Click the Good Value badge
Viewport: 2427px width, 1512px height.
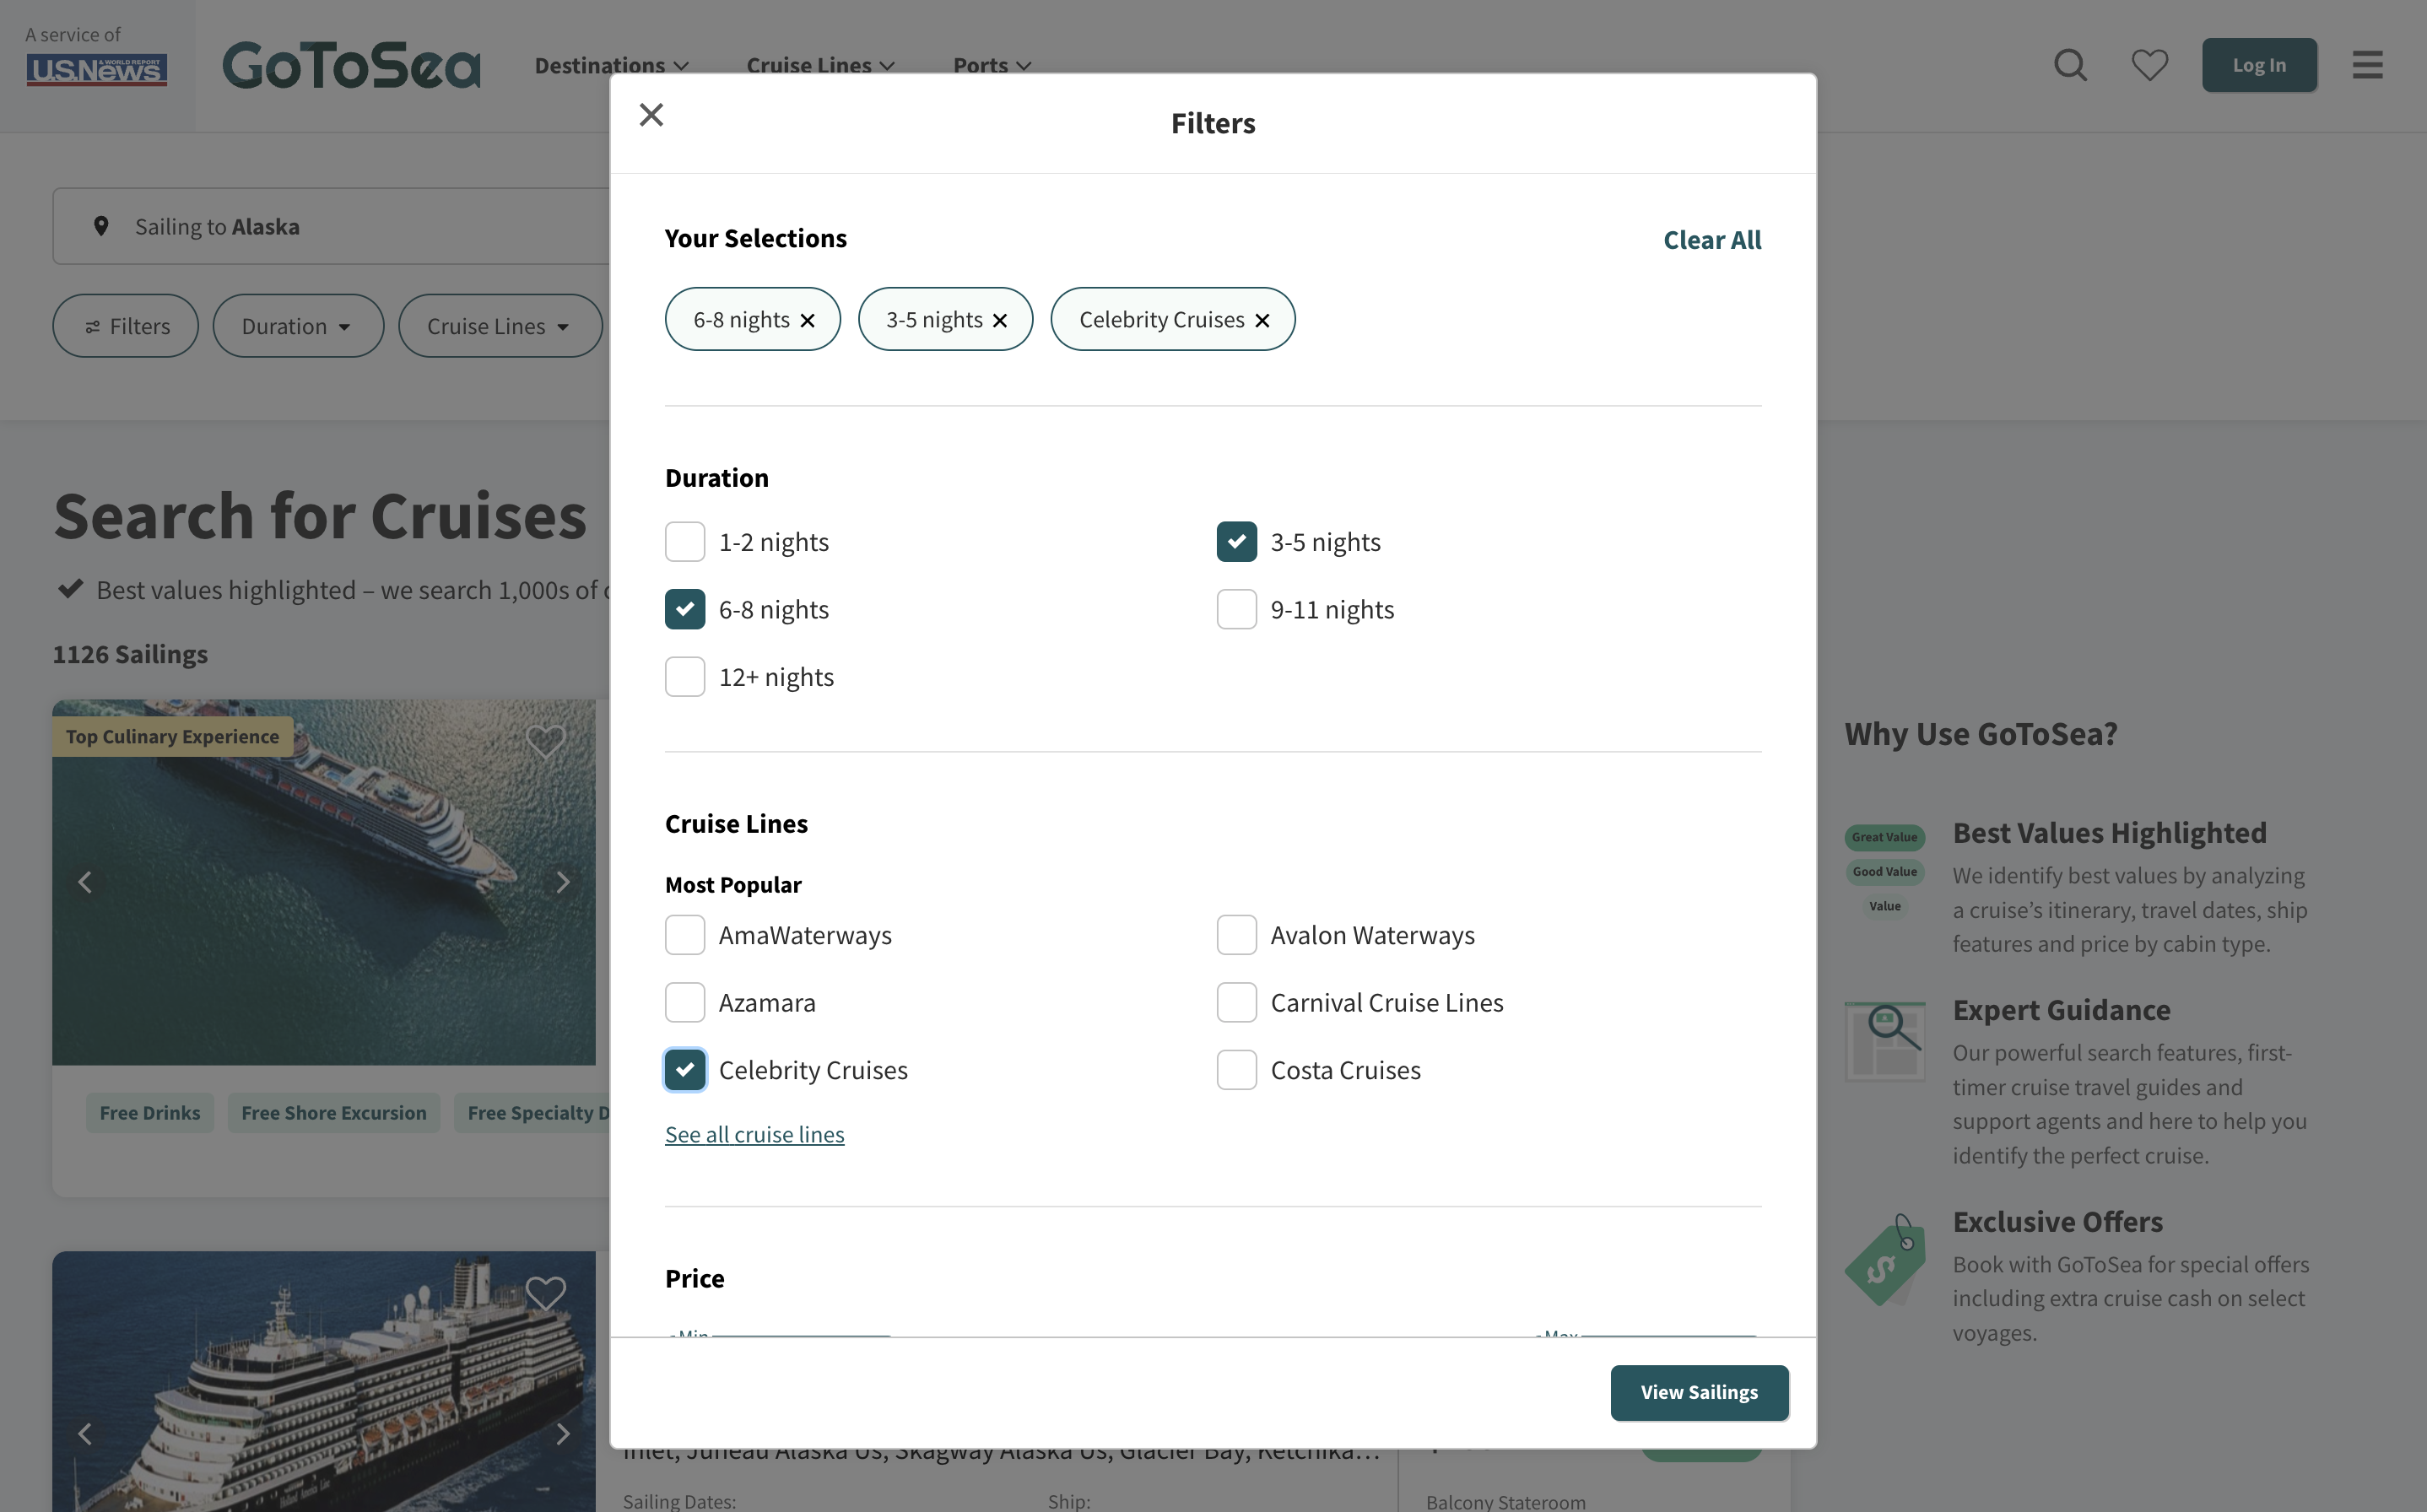[1884, 872]
